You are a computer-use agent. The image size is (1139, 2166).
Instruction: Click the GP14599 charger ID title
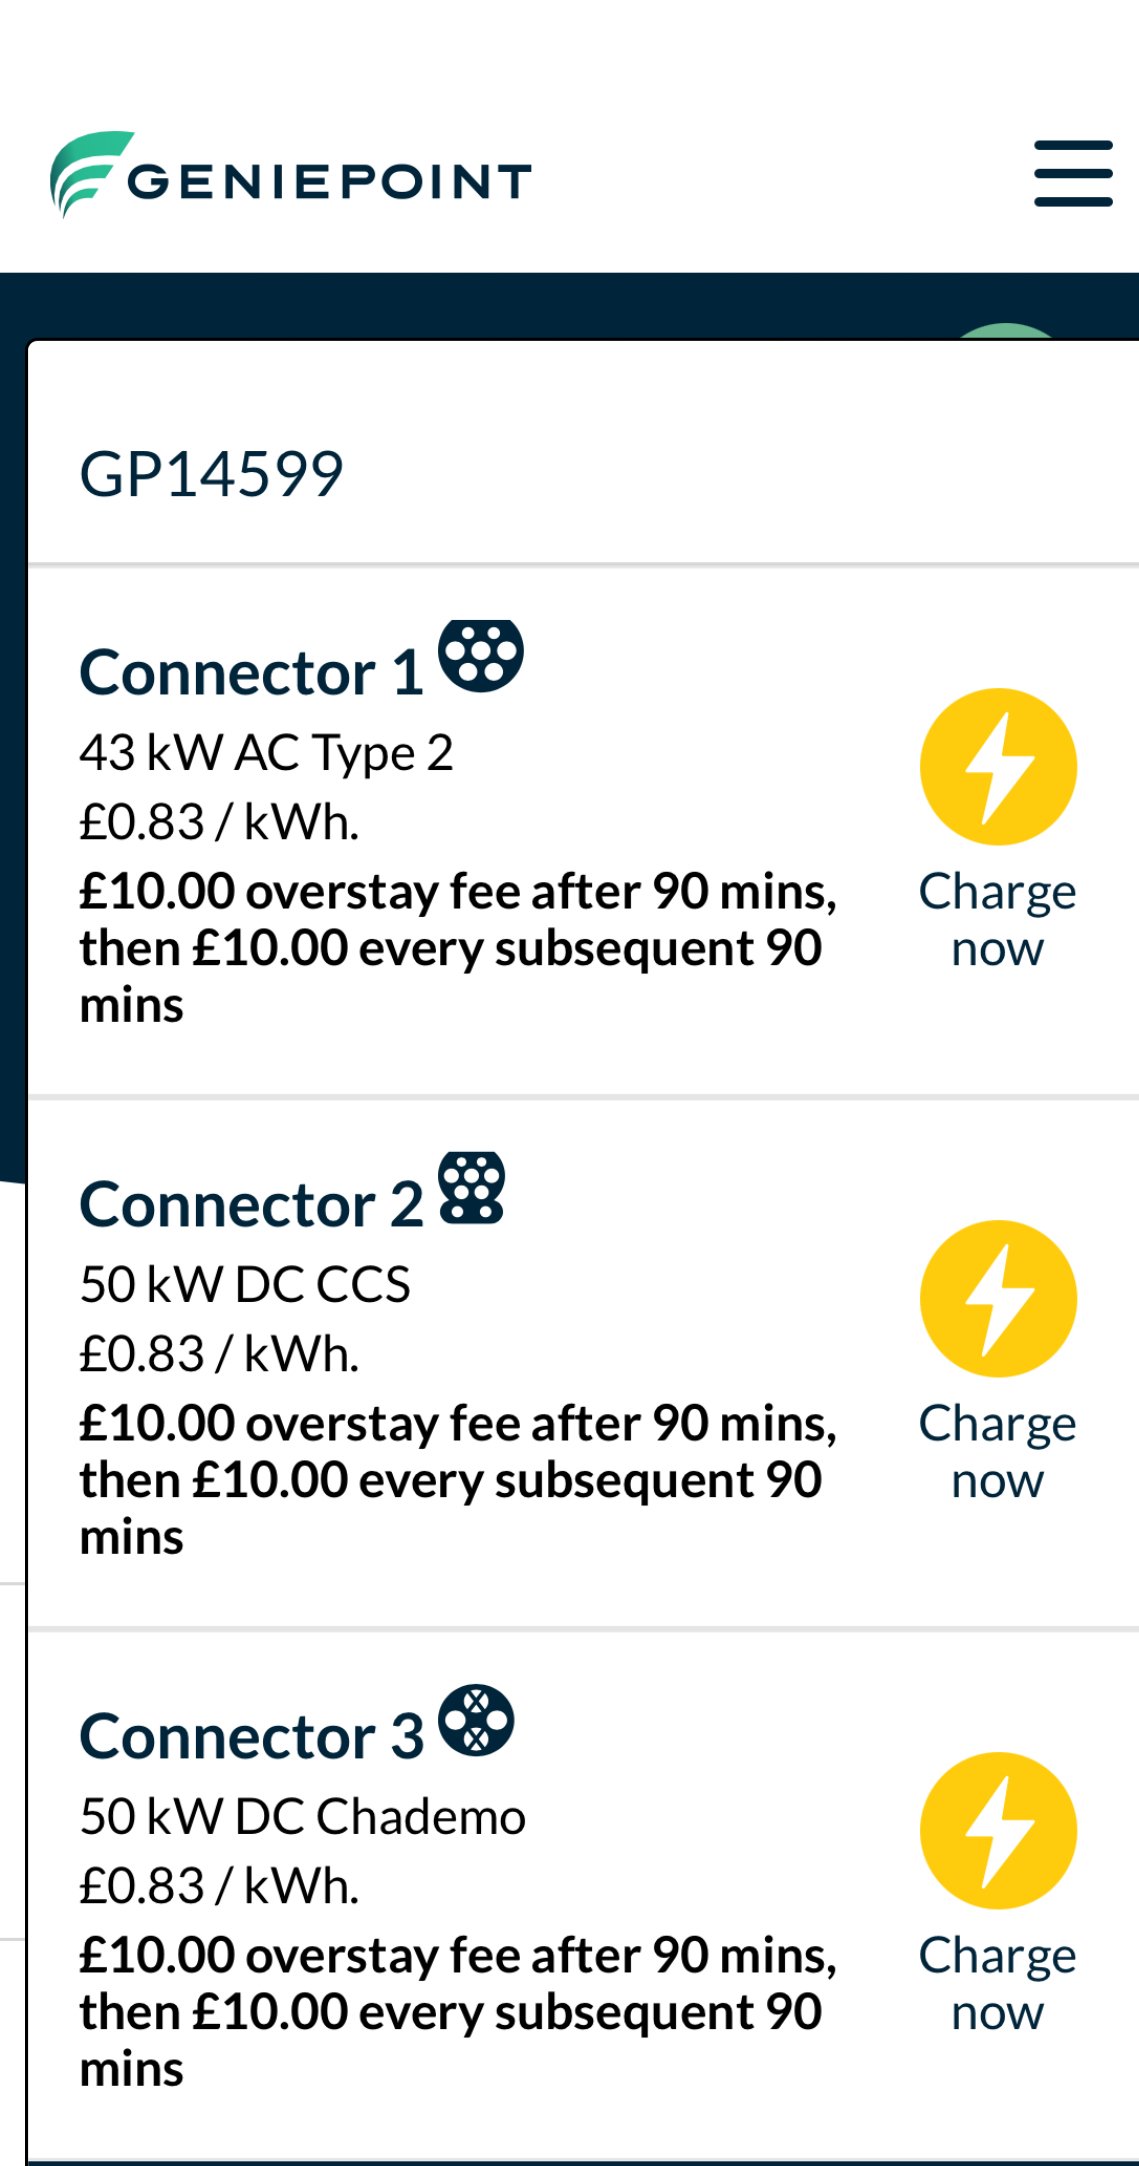click(211, 473)
